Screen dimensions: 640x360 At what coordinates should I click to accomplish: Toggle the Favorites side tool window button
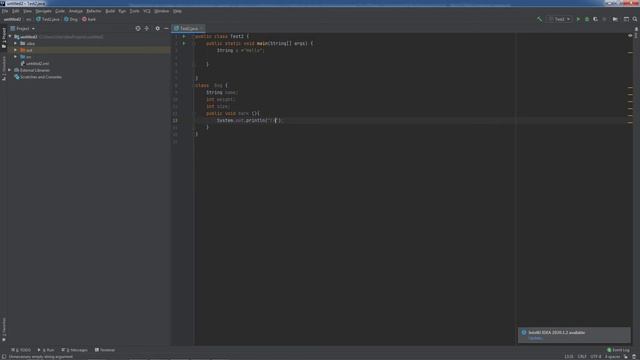(4, 329)
